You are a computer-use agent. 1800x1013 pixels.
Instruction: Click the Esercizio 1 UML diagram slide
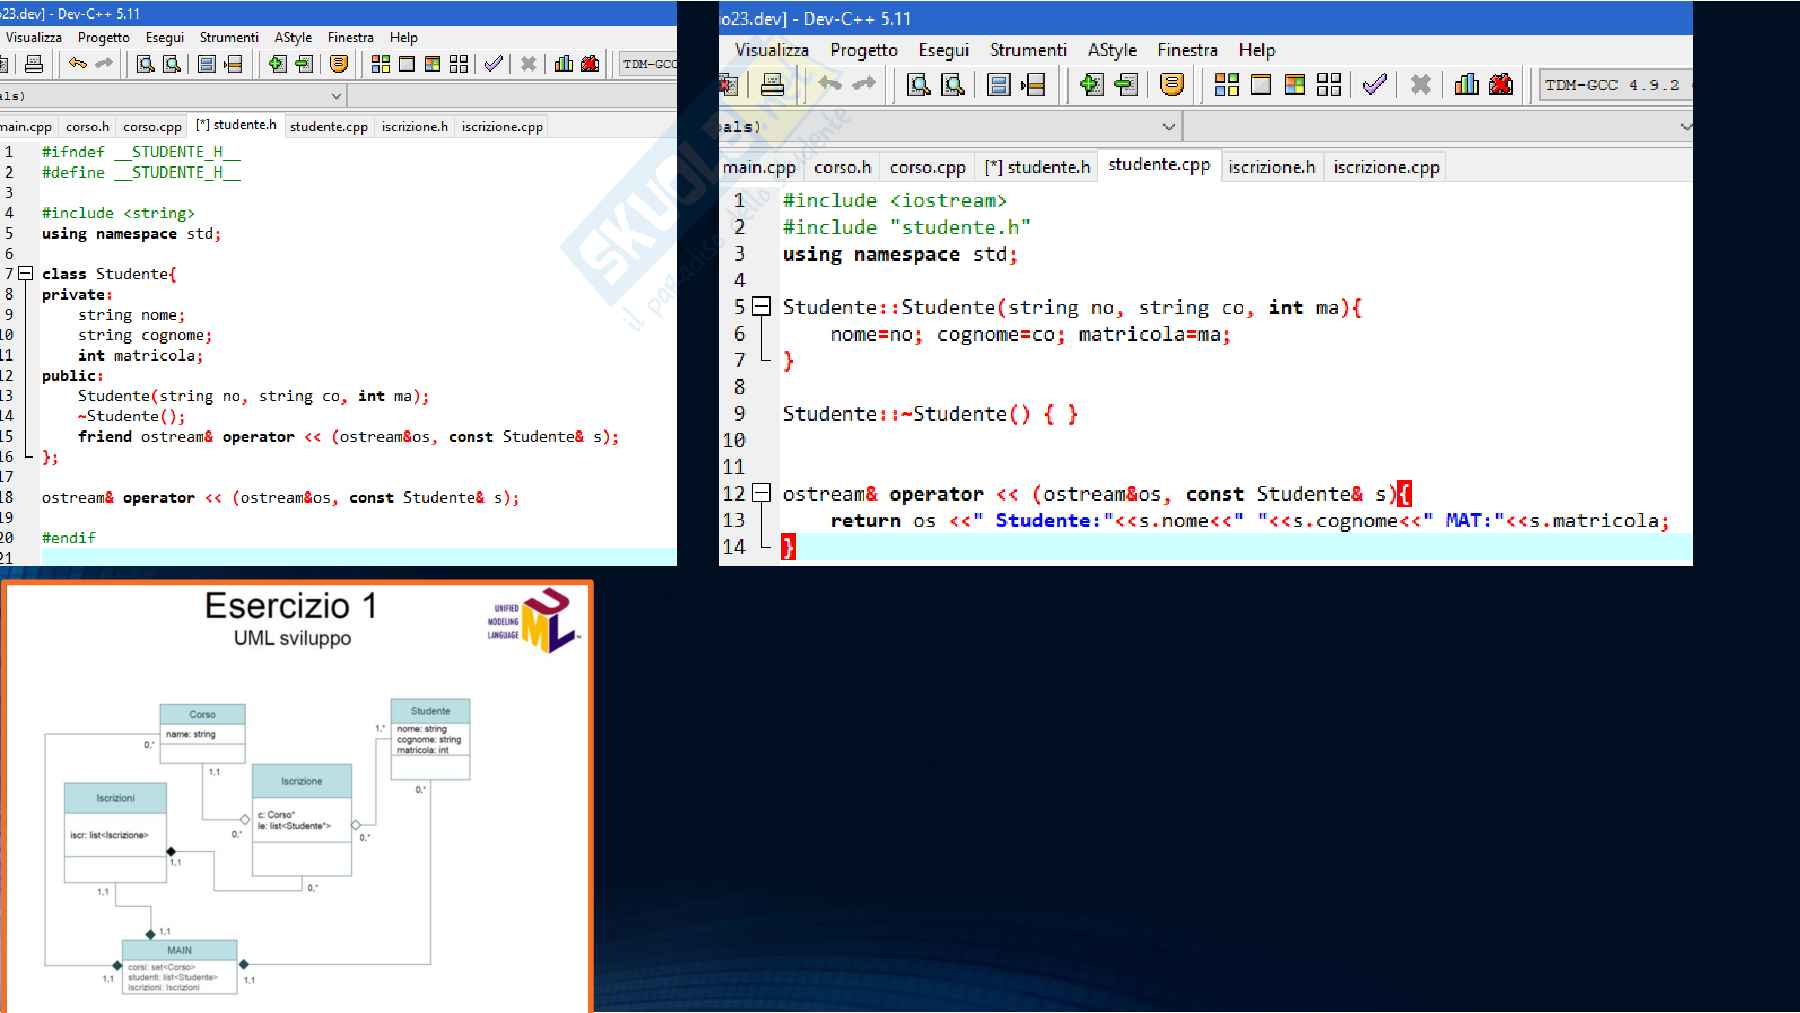click(x=297, y=797)
